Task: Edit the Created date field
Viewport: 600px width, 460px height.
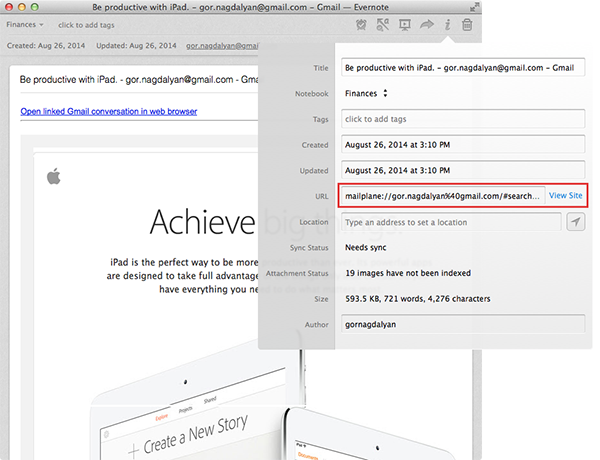Action: (x=463, y=145)
